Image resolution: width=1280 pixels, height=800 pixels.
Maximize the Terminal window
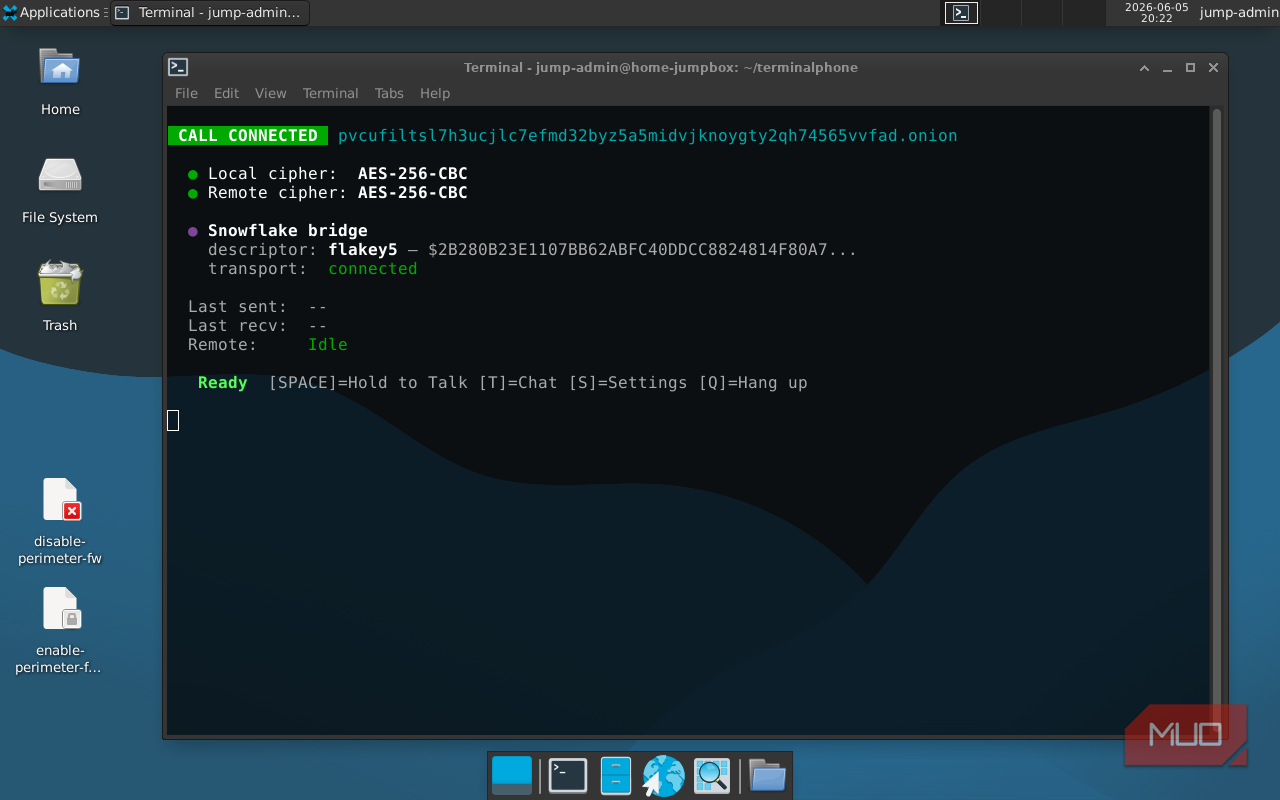pos(1190,67)
